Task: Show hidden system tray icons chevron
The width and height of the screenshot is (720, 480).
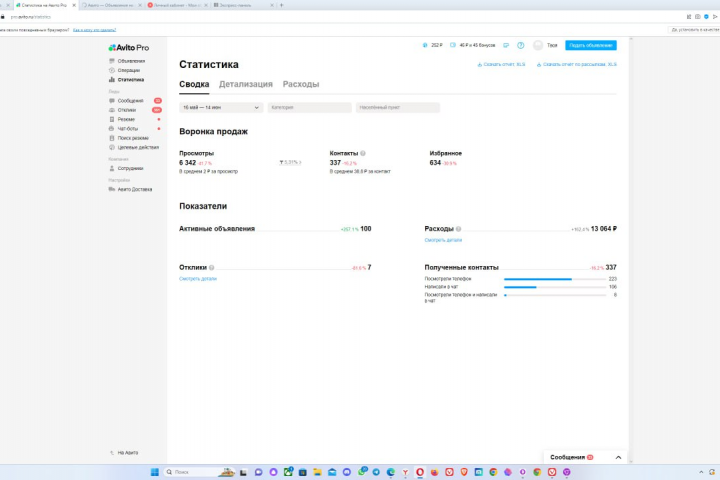Action: pyautogui.click(x=701, y=472)
